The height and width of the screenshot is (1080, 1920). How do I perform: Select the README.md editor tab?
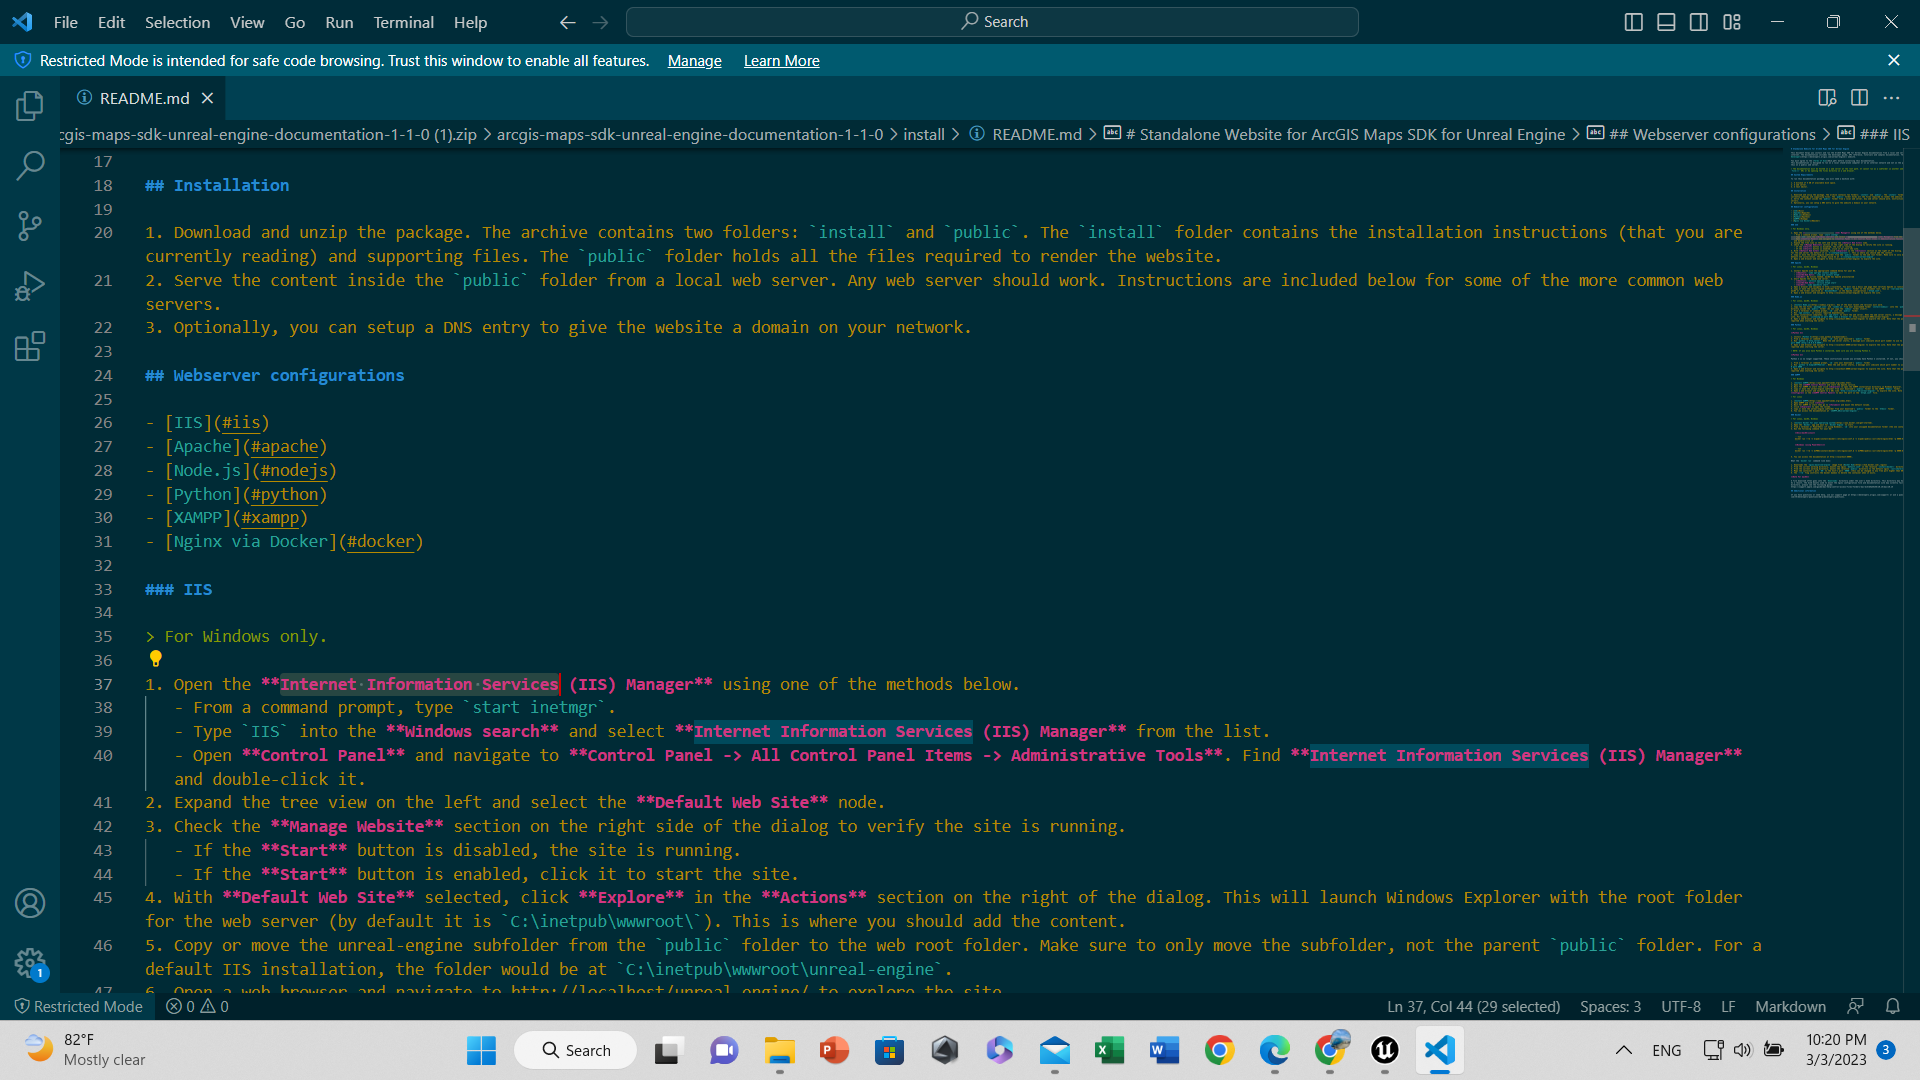click(144, 98)
